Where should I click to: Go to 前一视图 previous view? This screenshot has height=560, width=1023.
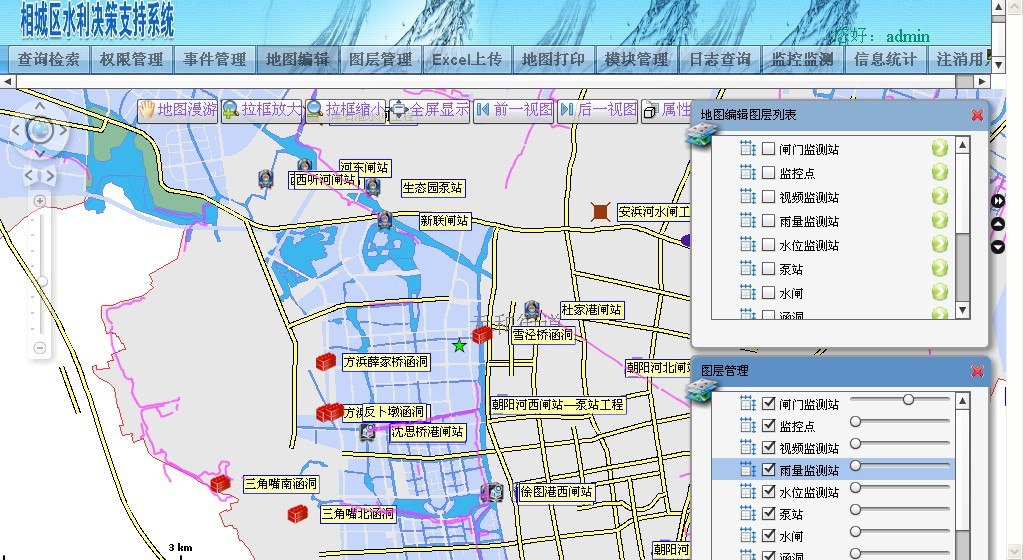513,110
